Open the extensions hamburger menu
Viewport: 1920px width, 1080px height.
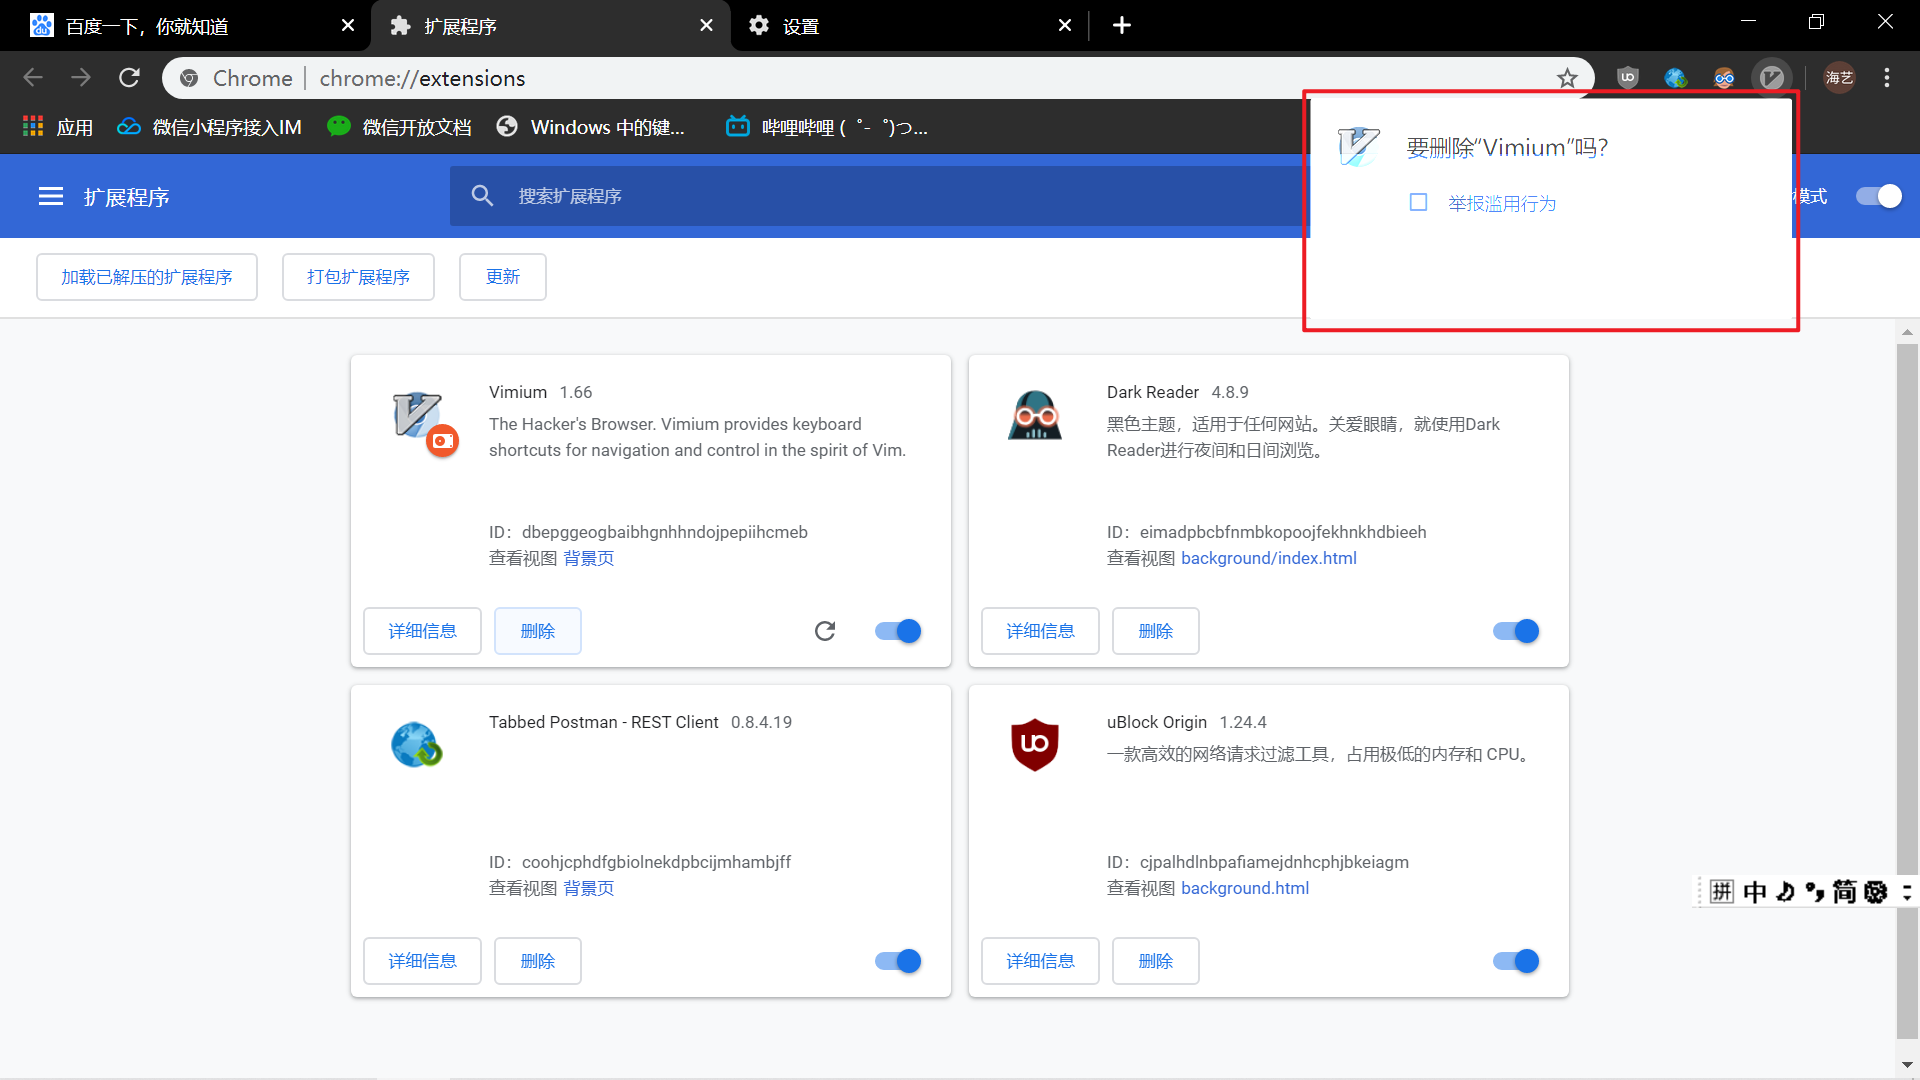click(x=51, y=196)
